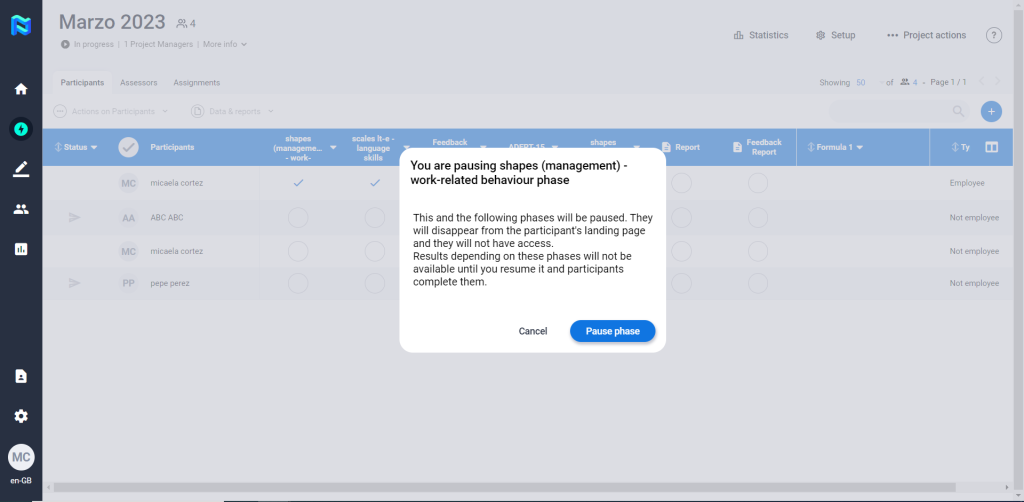Screen dimensions: 1024x502
Task: Confirm with the Pause phase button
Action: [x=612, y=331]
